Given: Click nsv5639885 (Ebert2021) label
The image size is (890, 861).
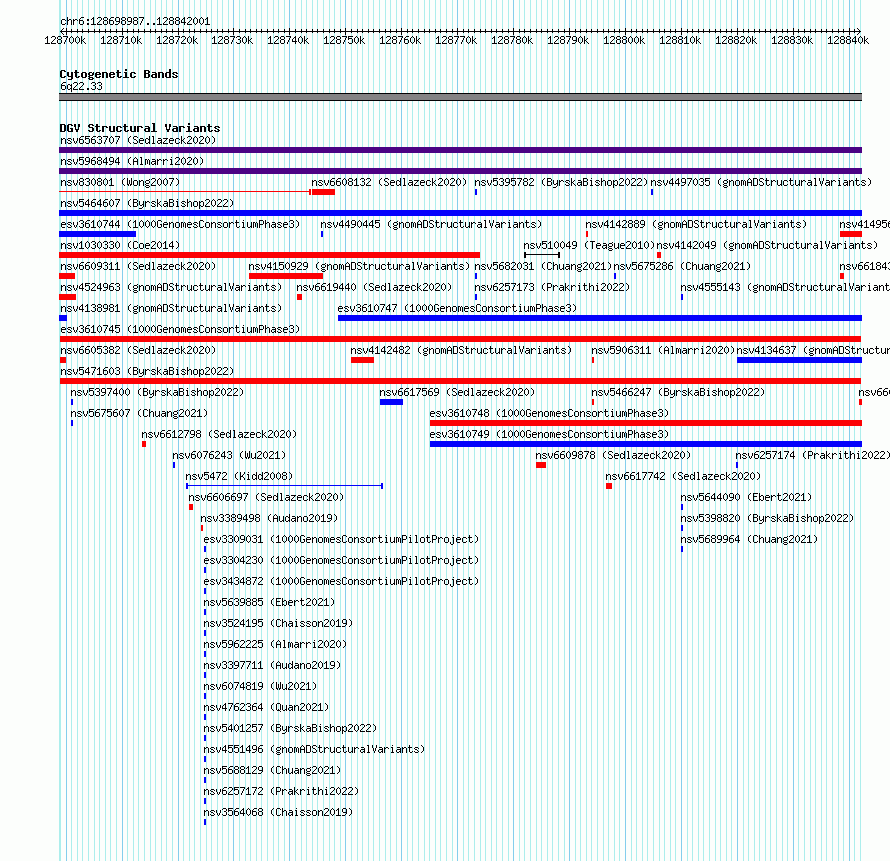Looking at the screenshot, I should coord(269,602).
